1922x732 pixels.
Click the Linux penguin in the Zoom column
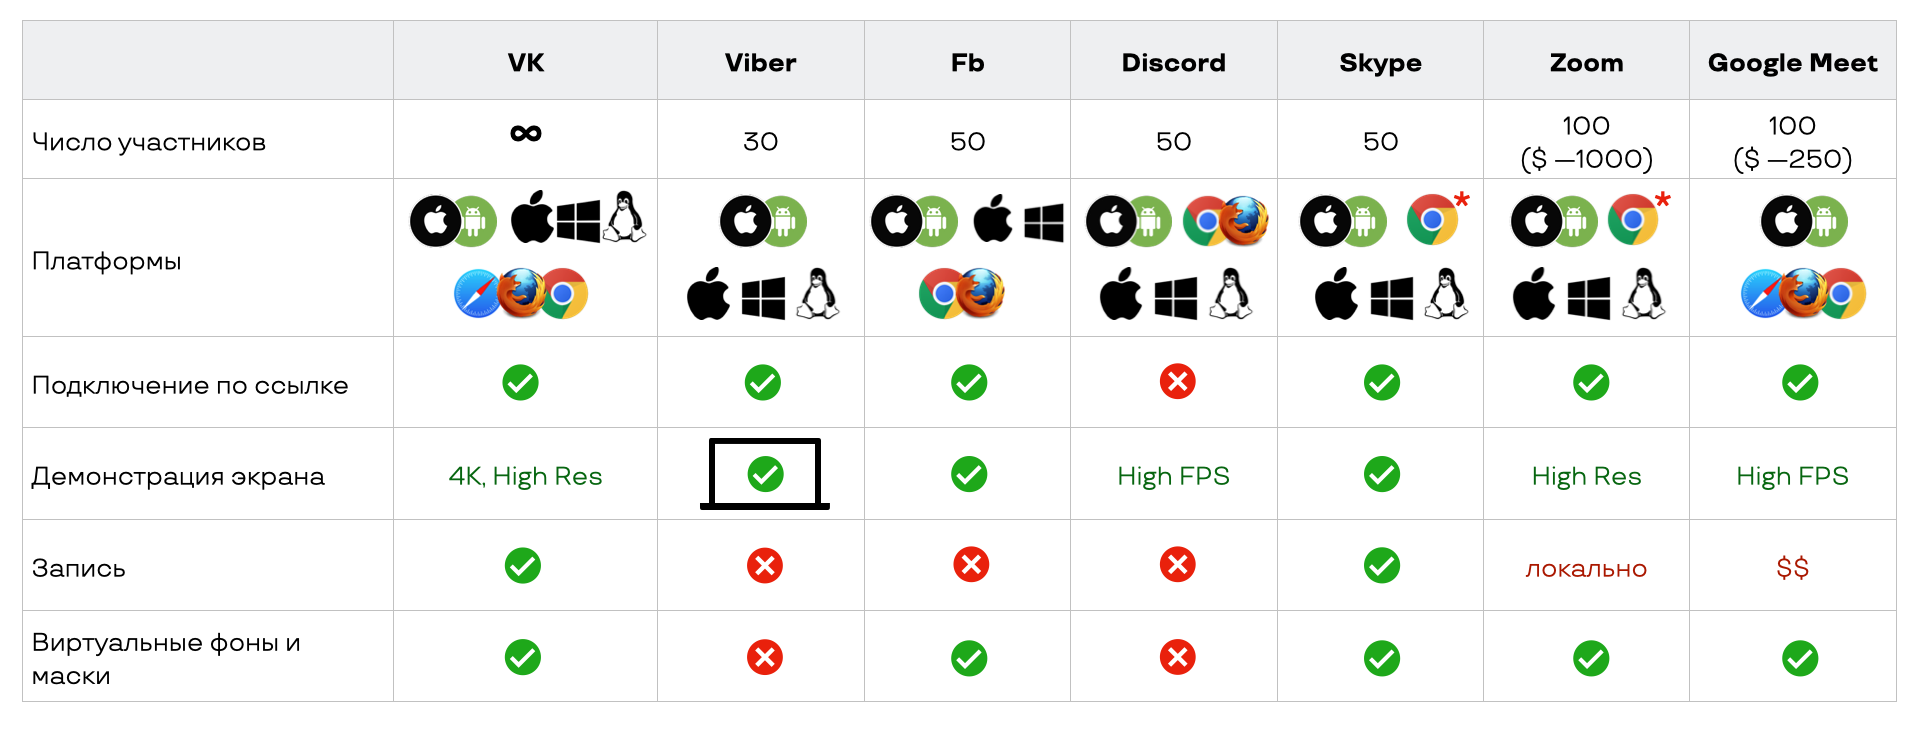click(1644, 295)
